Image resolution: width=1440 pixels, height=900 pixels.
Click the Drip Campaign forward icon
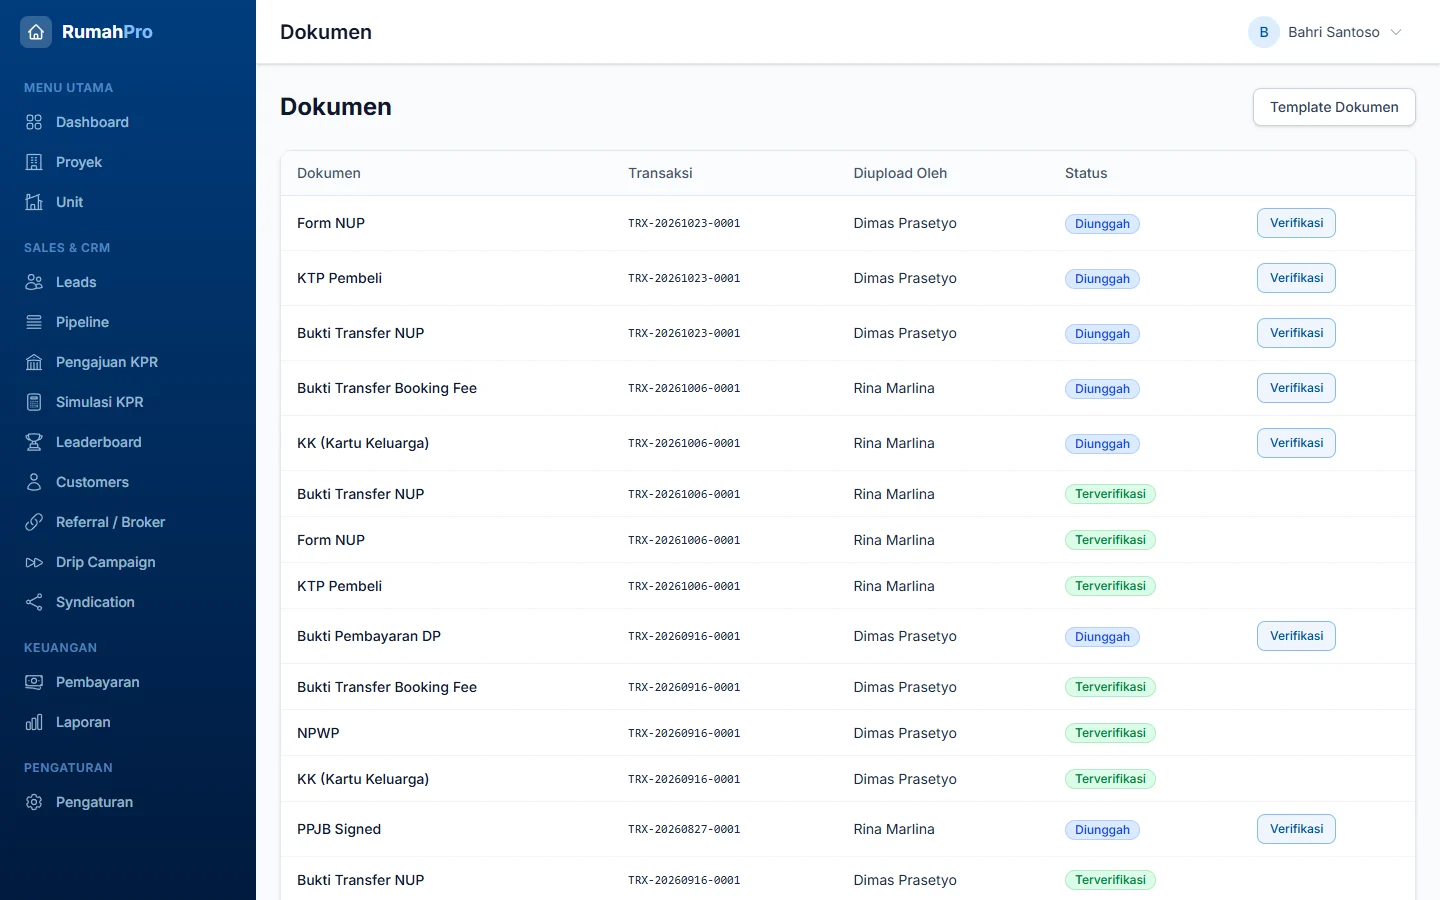(x=34, y=562)
